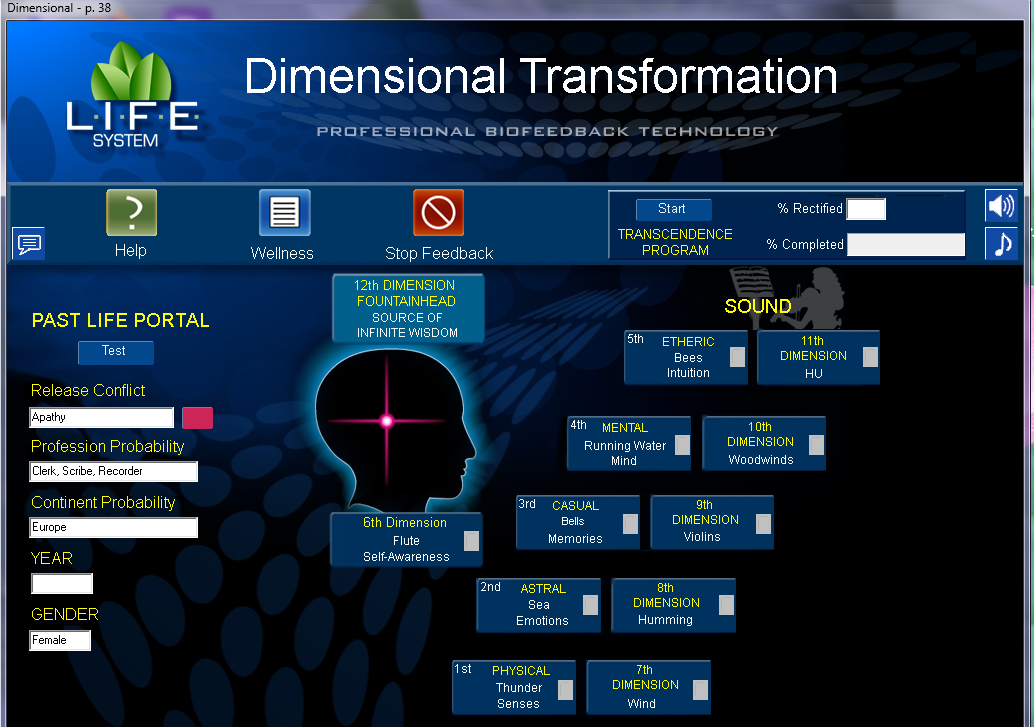Start the Transcendence Program

tap(673, 209)
